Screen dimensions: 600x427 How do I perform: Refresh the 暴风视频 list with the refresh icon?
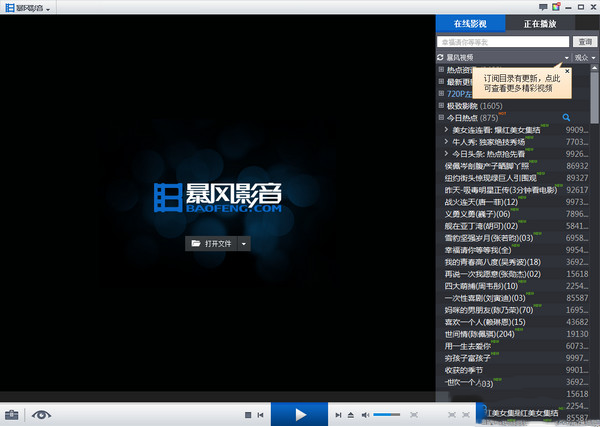click(x=440, y=57)
